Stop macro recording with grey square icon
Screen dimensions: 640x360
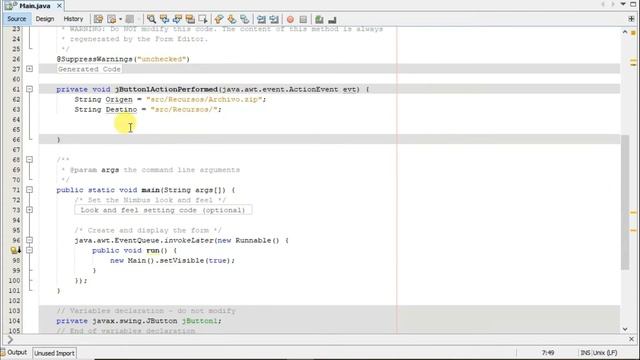click(x=303, y=19)
